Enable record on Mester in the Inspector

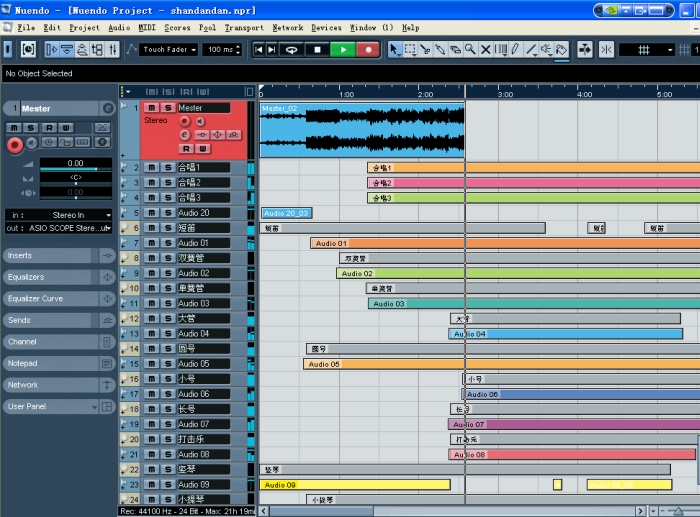[x=15, y=145]
